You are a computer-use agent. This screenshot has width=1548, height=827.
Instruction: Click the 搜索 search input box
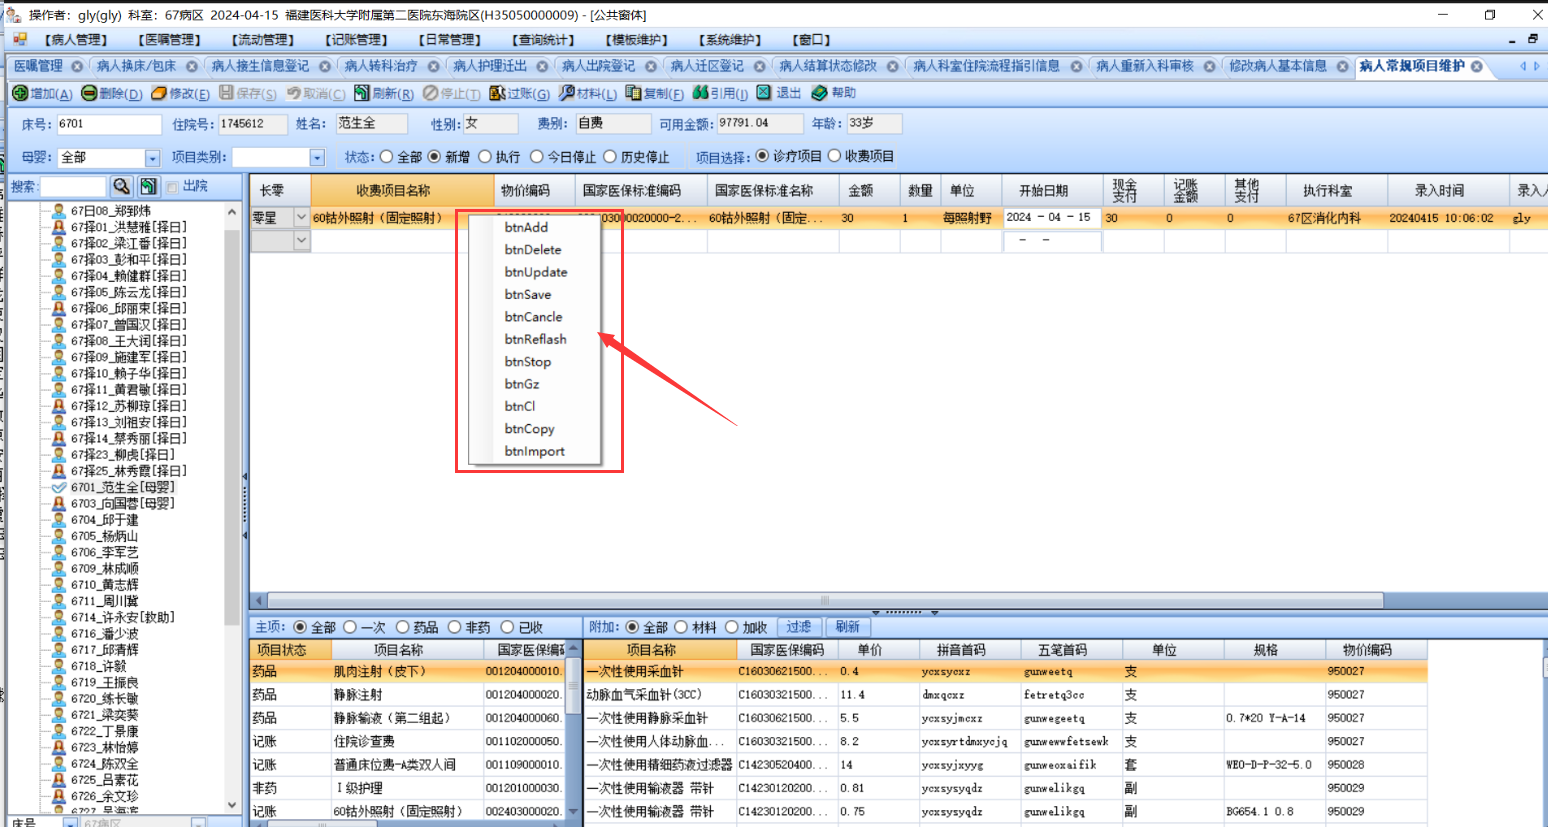point(72,186)
